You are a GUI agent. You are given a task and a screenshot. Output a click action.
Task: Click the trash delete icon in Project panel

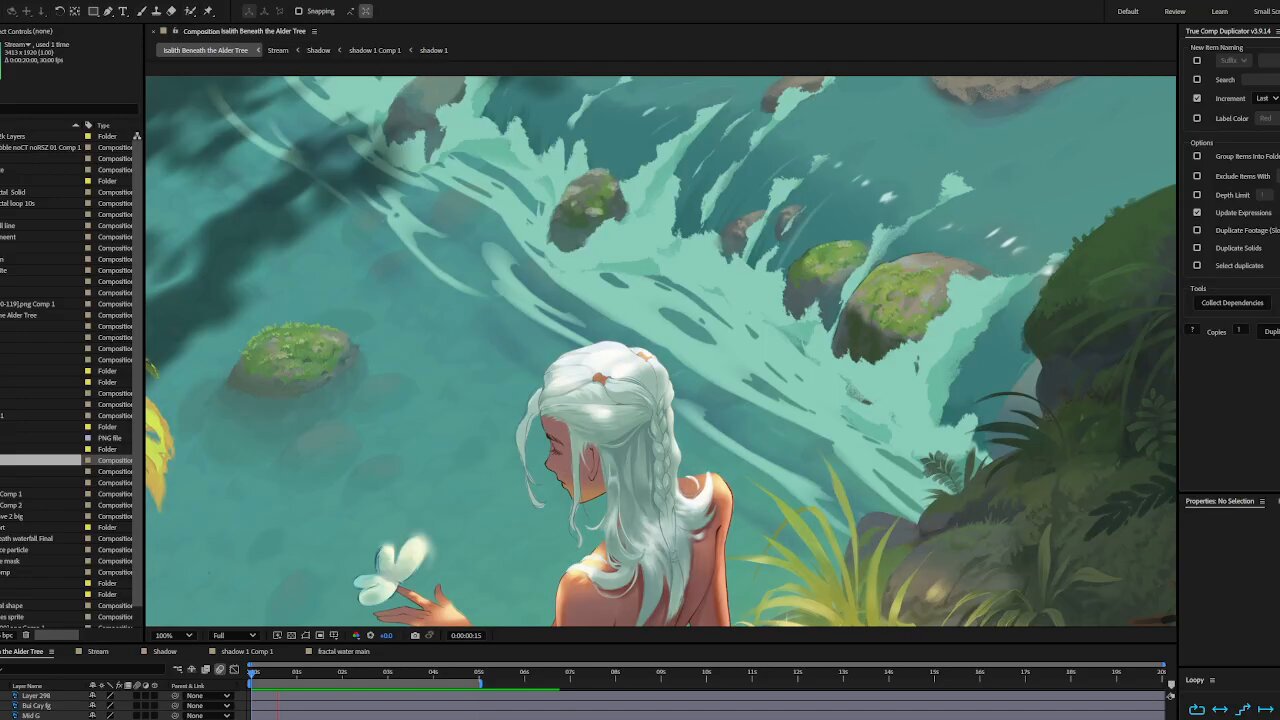(x=26, y=635)
